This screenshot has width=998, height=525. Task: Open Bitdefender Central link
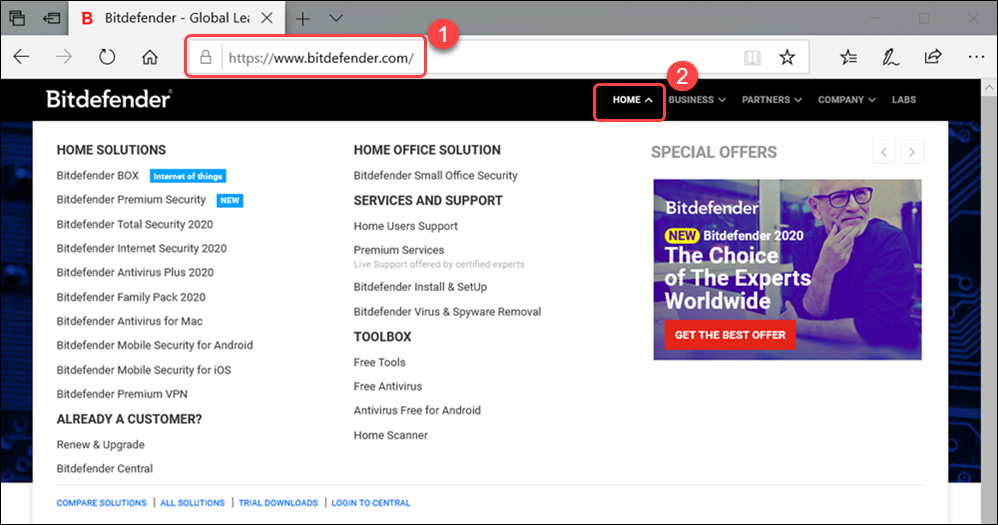click(x=104, y=469)
